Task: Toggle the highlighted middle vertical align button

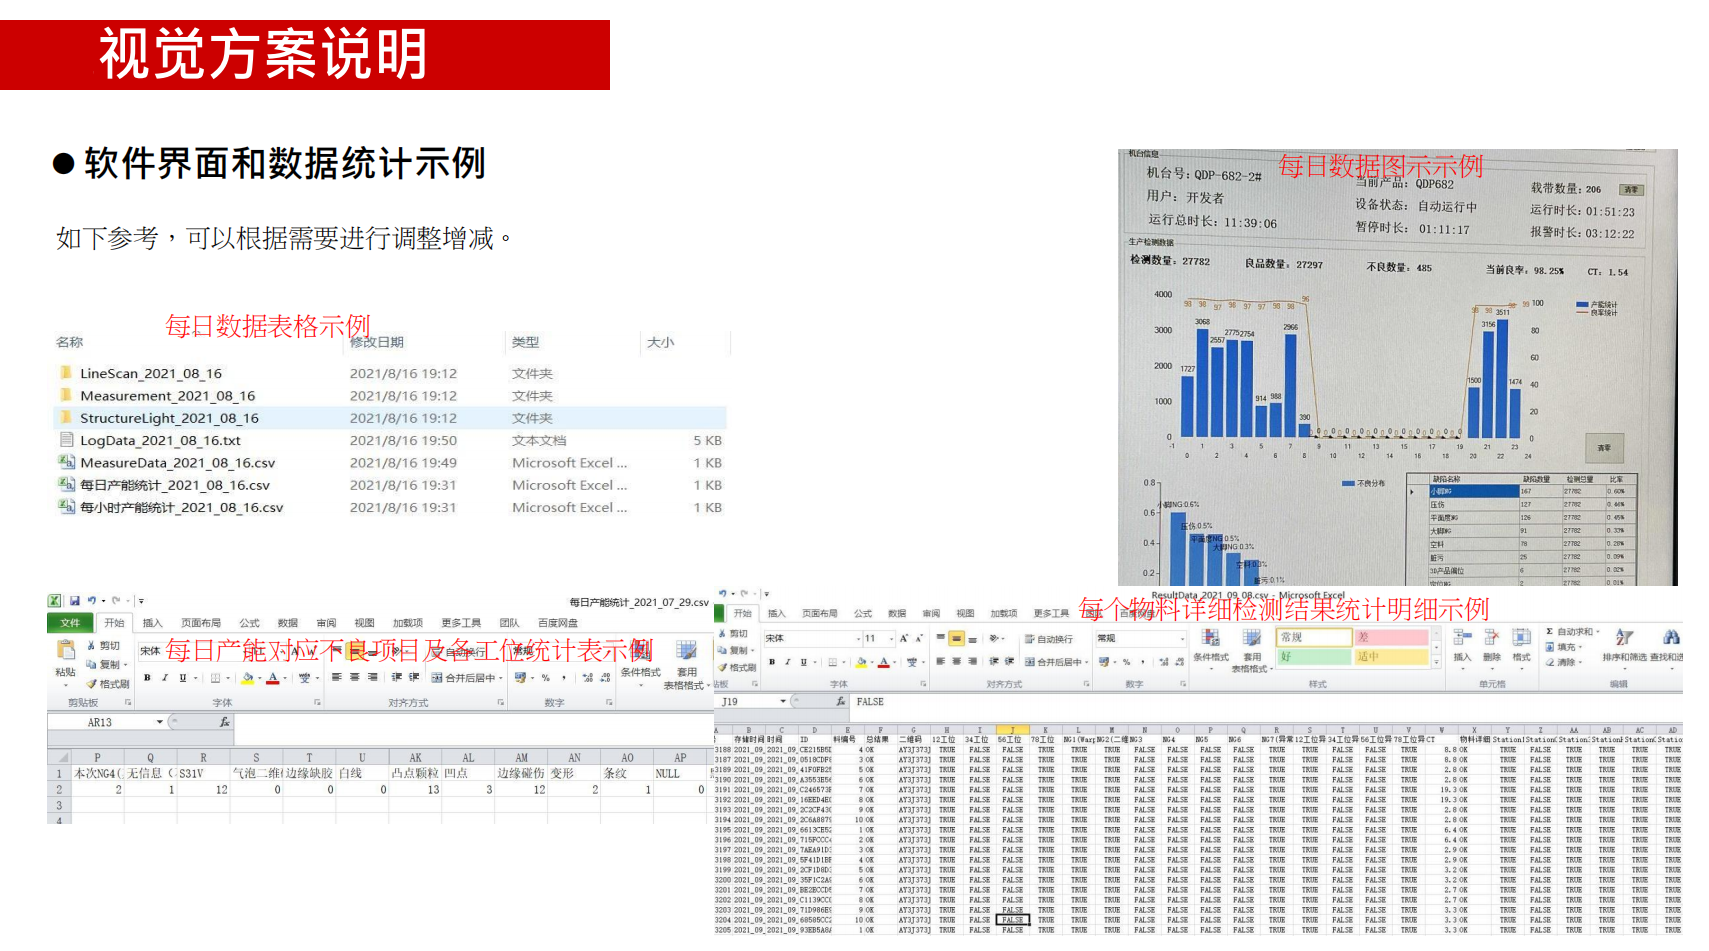Action: (x=956, y=638)
